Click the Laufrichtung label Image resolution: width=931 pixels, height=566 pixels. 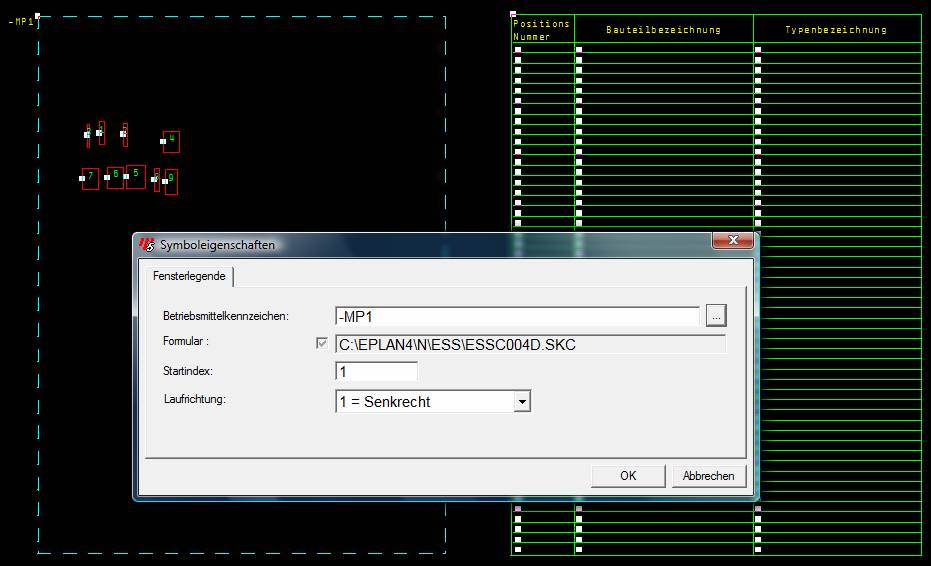click(195, 399)
